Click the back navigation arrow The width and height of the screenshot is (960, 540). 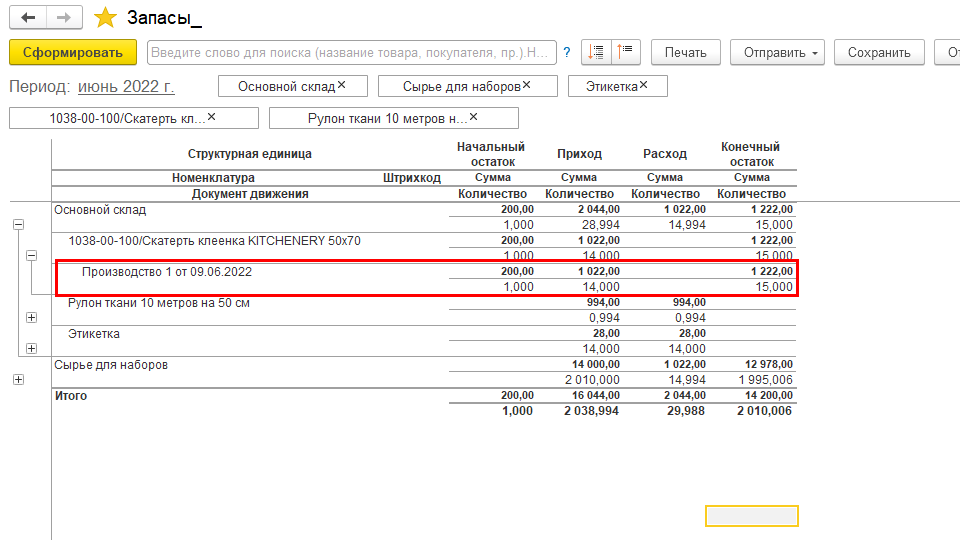point(28,18)
